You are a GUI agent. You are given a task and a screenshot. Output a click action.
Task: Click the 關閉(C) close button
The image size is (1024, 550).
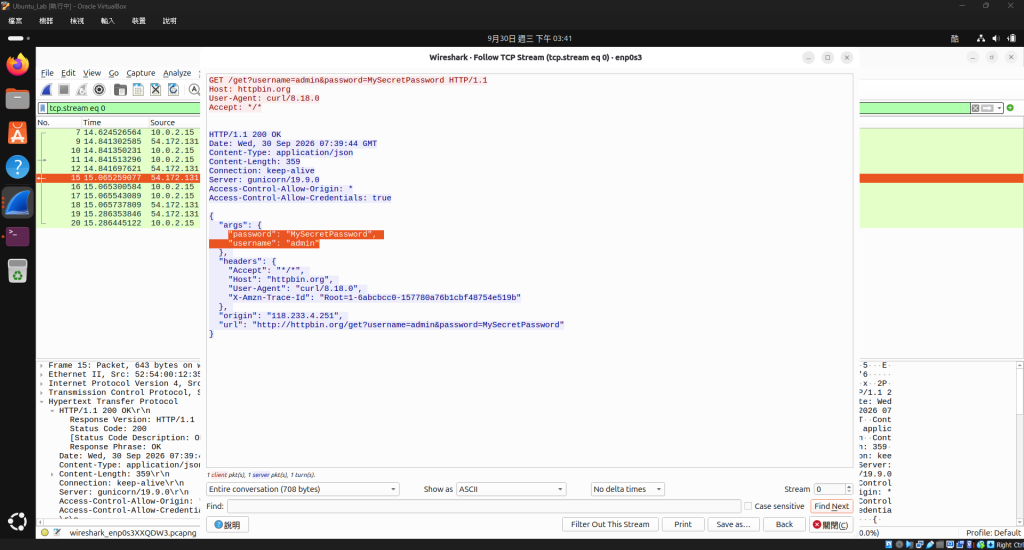(831, 525)
